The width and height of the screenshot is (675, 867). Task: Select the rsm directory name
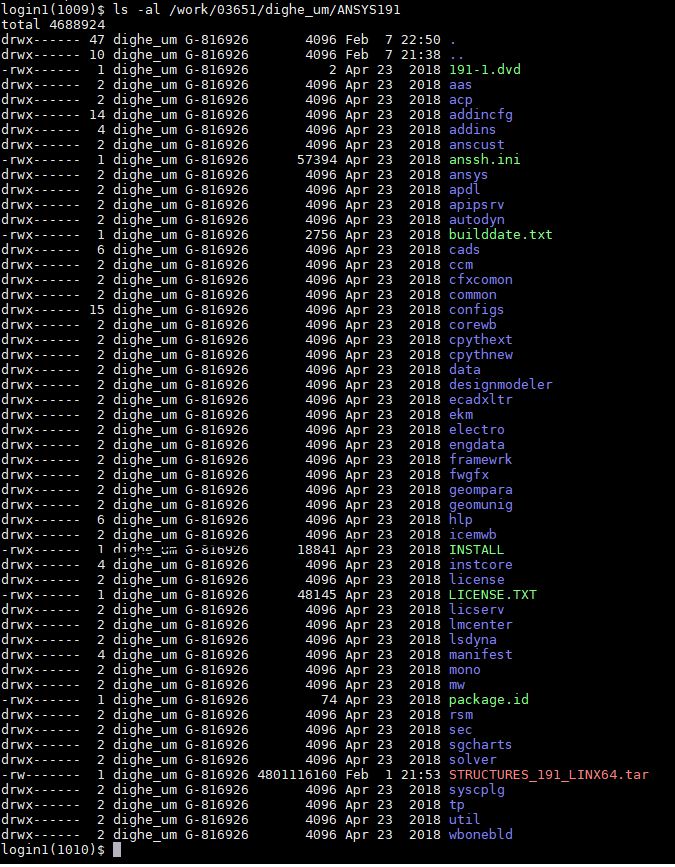click(x=461, y=714)
